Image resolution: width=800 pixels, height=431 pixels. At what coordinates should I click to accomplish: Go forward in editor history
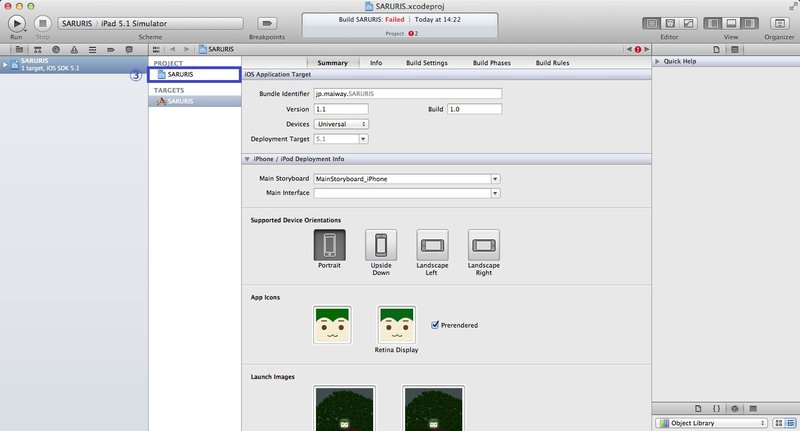[187, 49]
